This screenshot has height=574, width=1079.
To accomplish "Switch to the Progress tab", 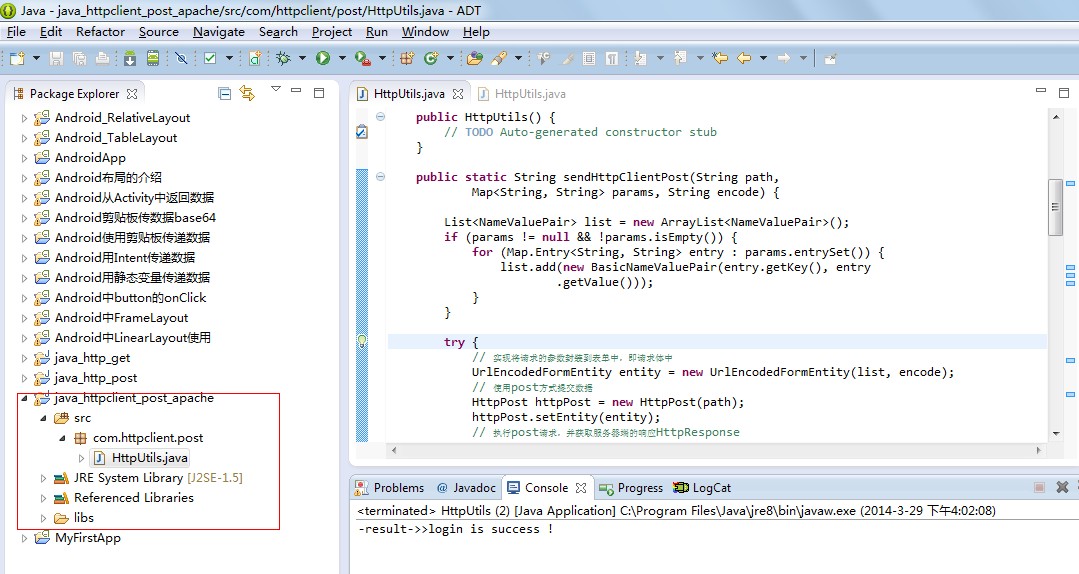I will [631, 487].
